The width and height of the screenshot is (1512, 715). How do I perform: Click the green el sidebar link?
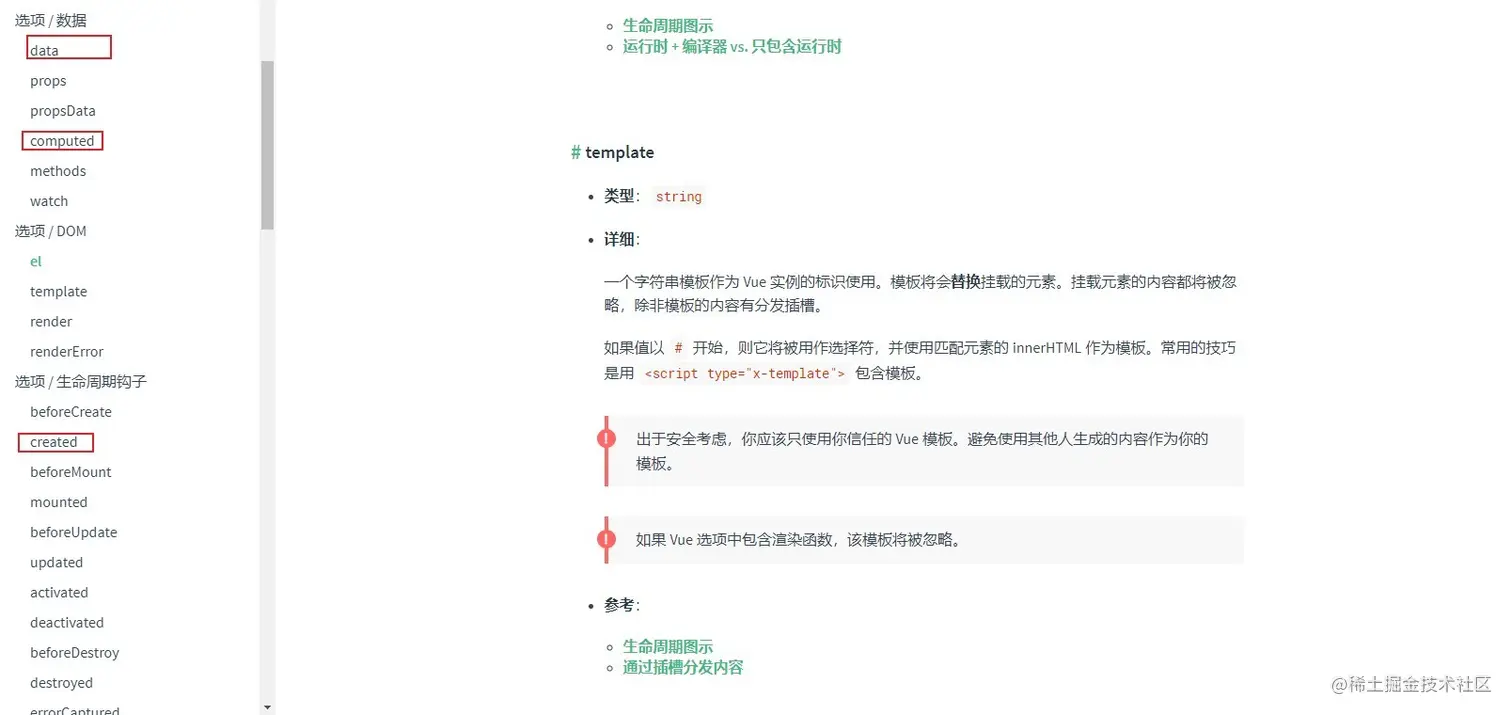tap(36, 261)
